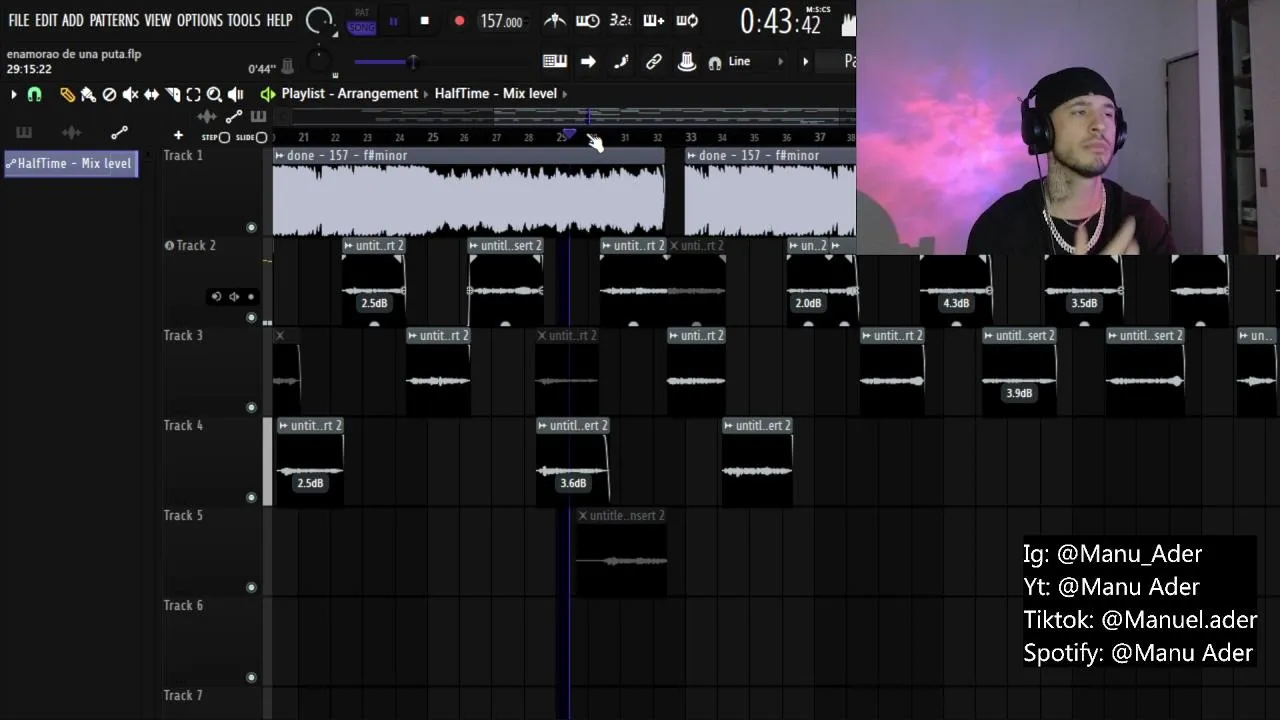Open the VIEW menu
Image resolution: width=1280 pixels, height=720 pixels.
coord(157,20)
